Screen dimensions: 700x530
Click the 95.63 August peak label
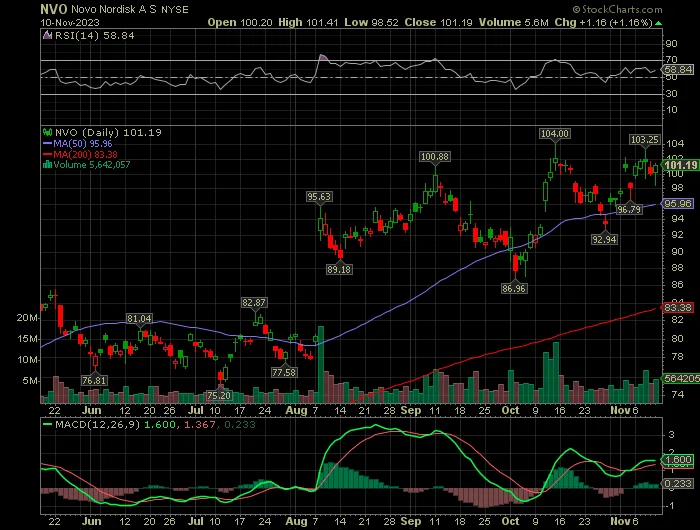click(319, 197)
